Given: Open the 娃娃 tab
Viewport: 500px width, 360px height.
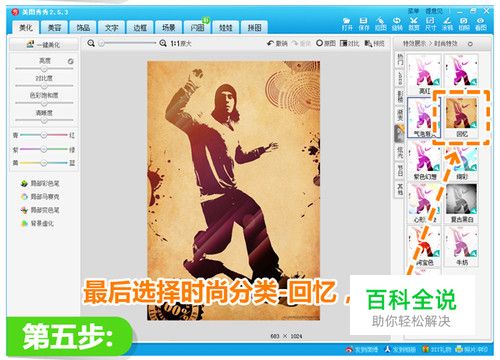Looking at the screenshot, I should 226,27.
